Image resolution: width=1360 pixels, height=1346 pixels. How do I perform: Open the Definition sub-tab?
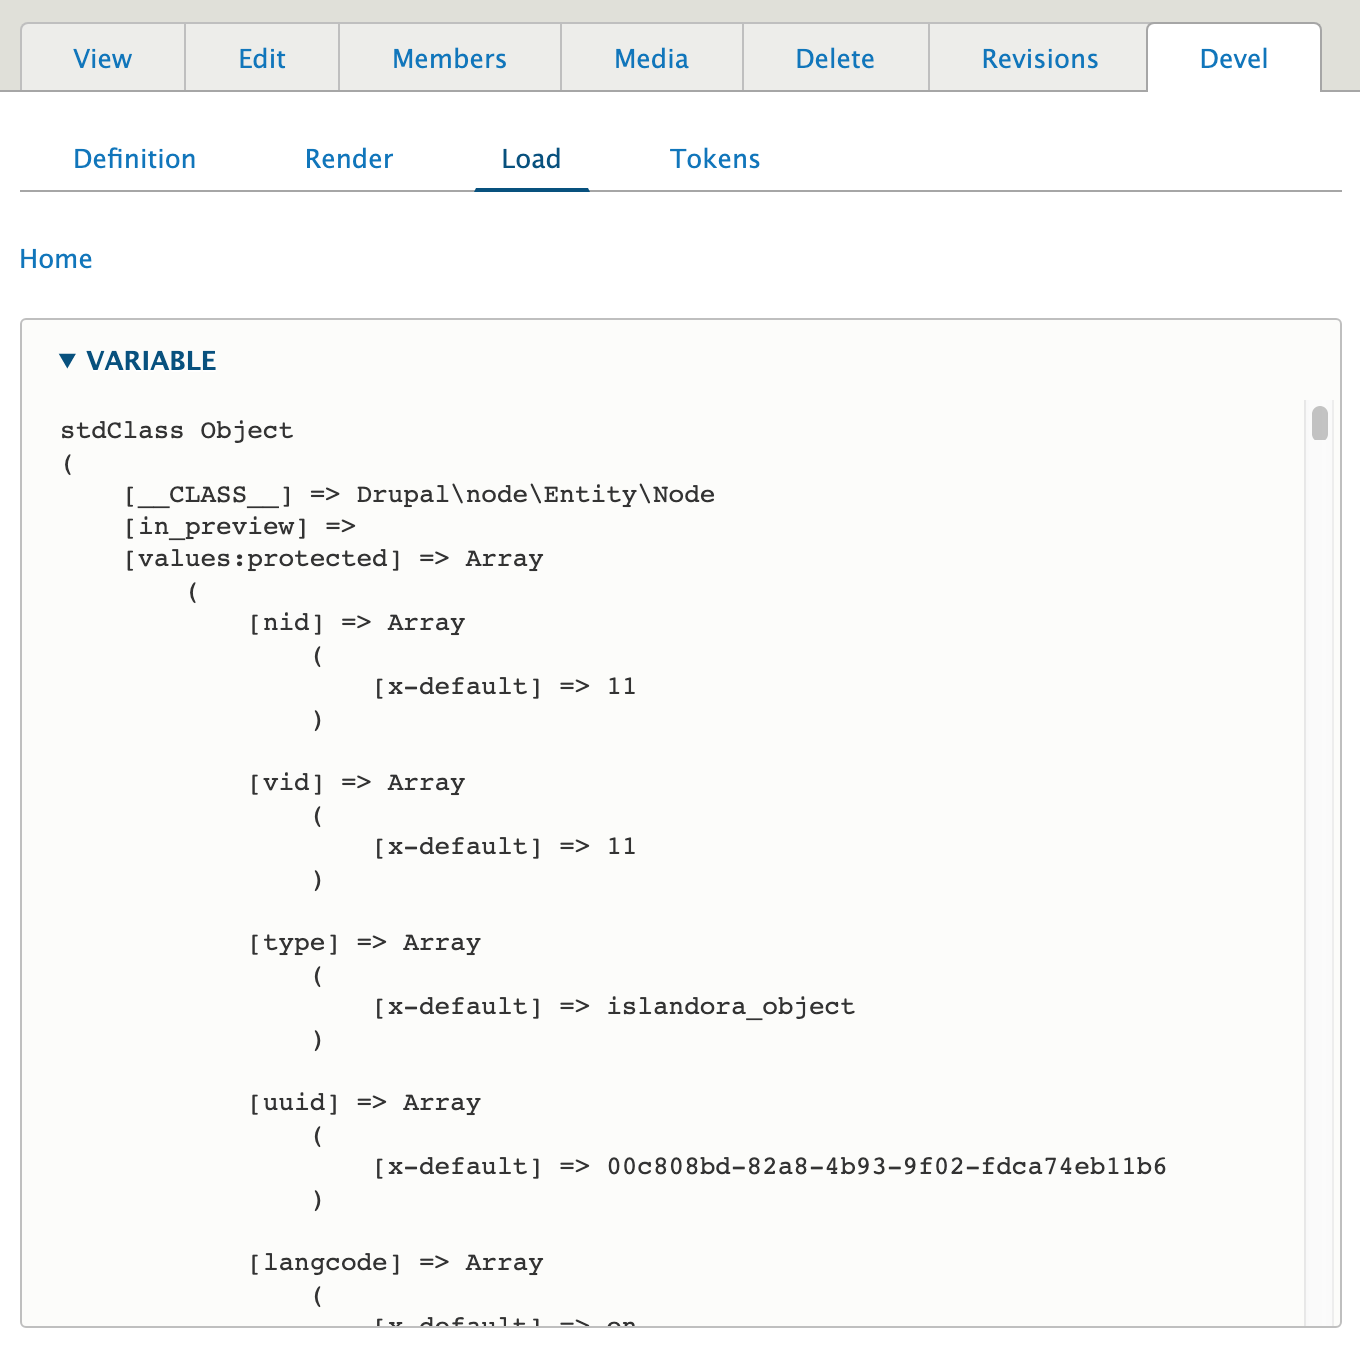pos(134,158)
